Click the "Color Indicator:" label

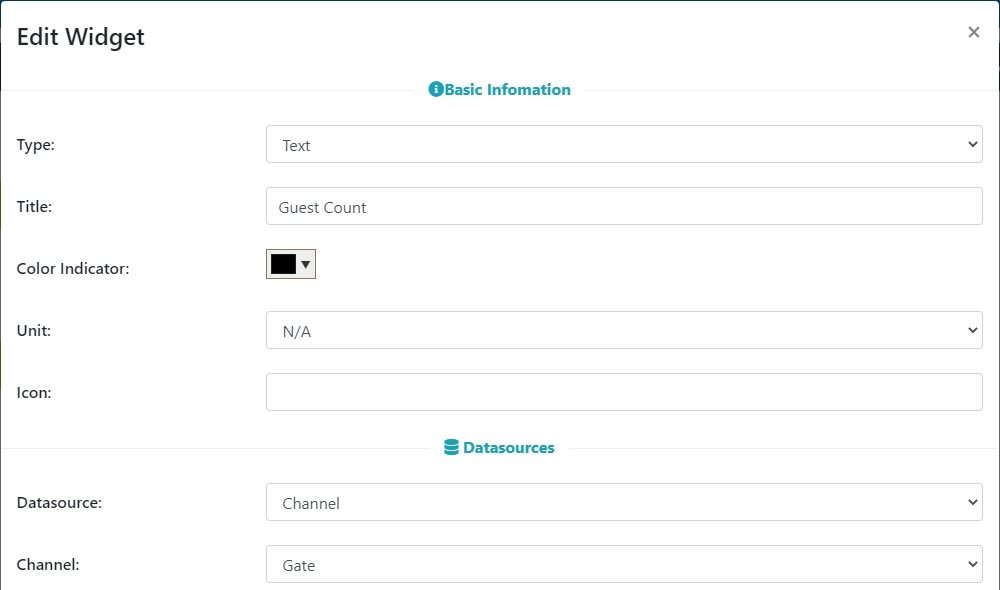tap(73, 269)
